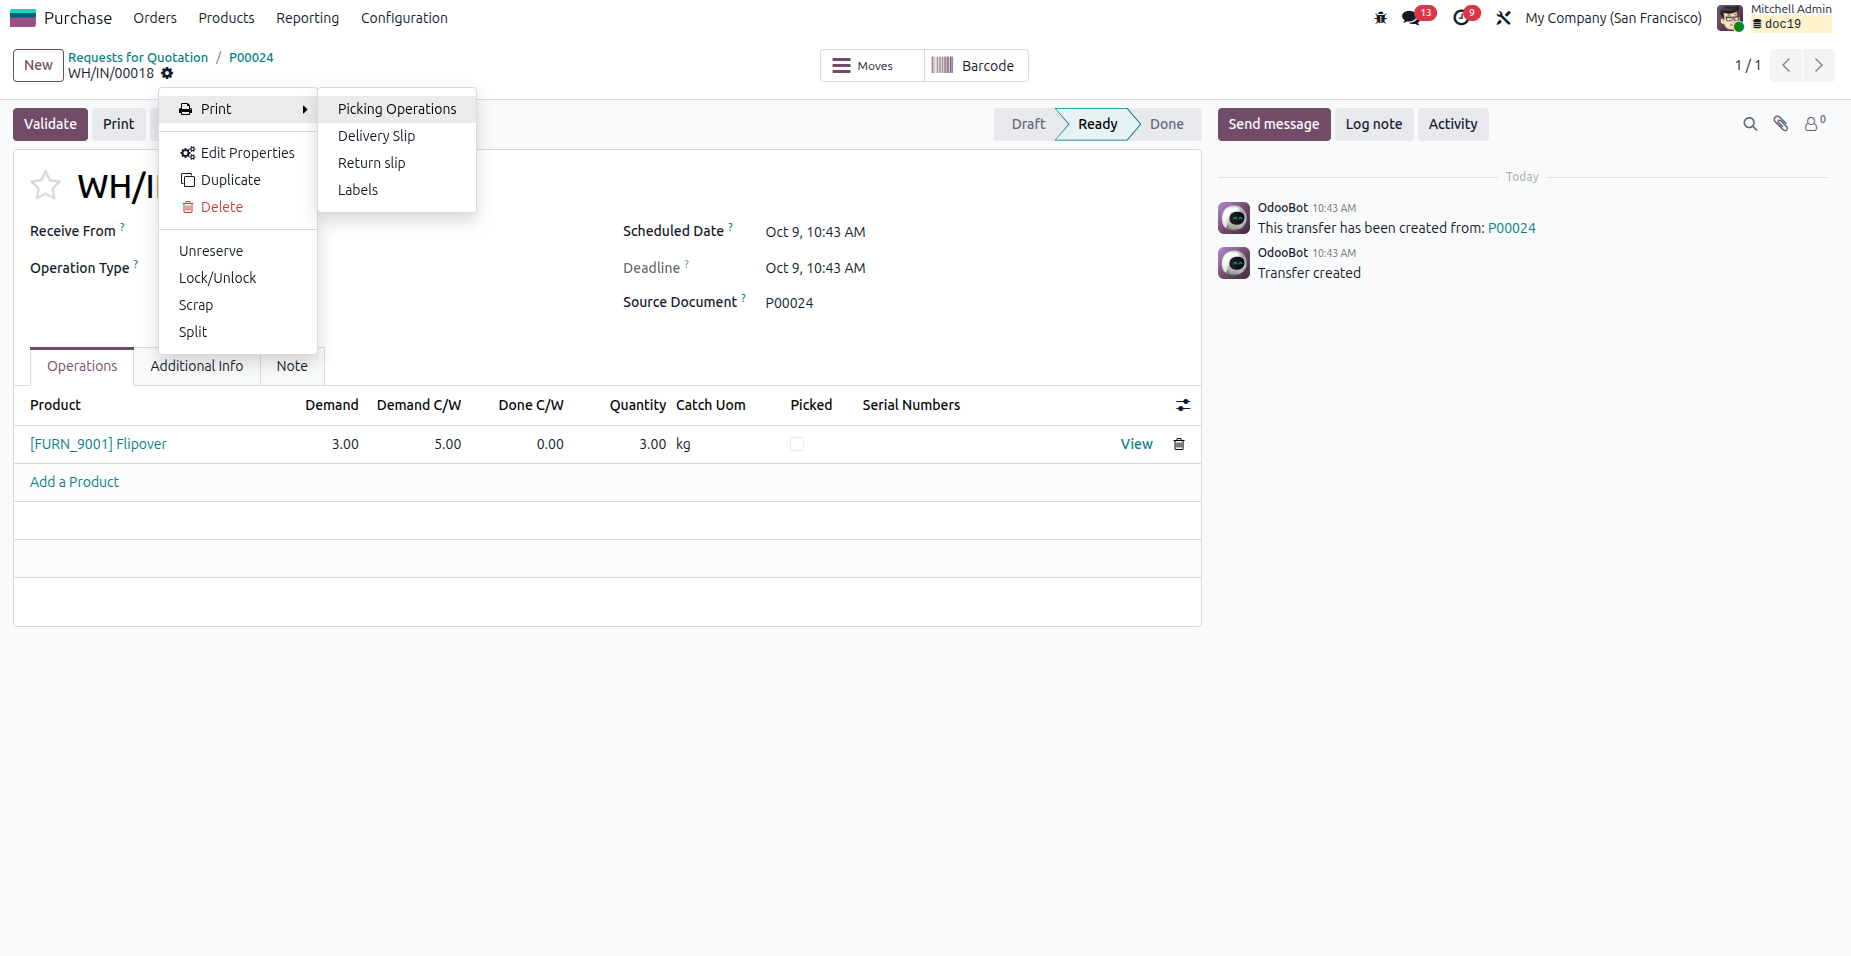Screen dimensions: 1851x956
Task: Click the gear actions icon beside WH/IN/00018
Action: click(x=167, y=73)
